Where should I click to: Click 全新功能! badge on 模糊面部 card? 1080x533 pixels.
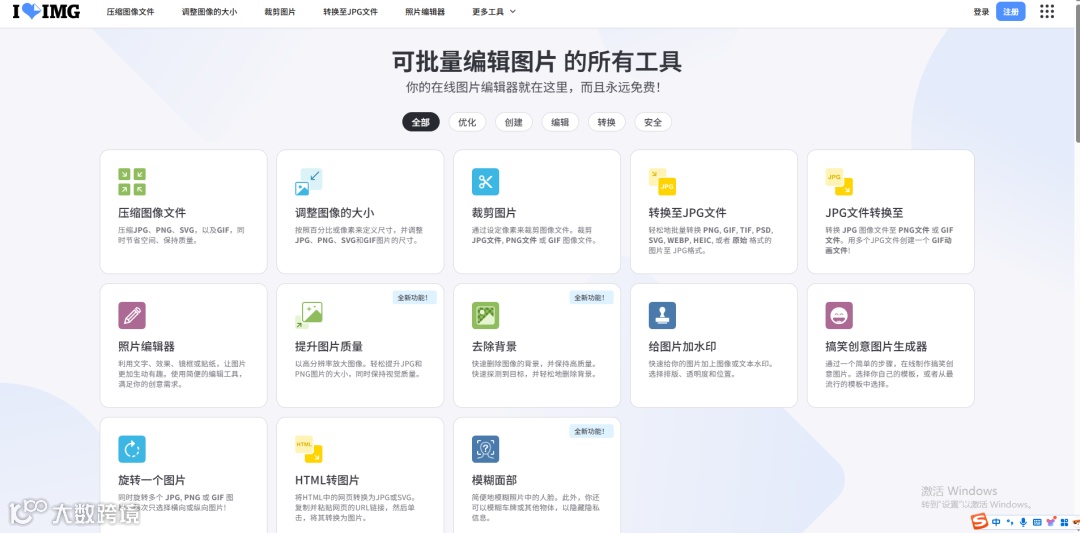tap(592, 431)
